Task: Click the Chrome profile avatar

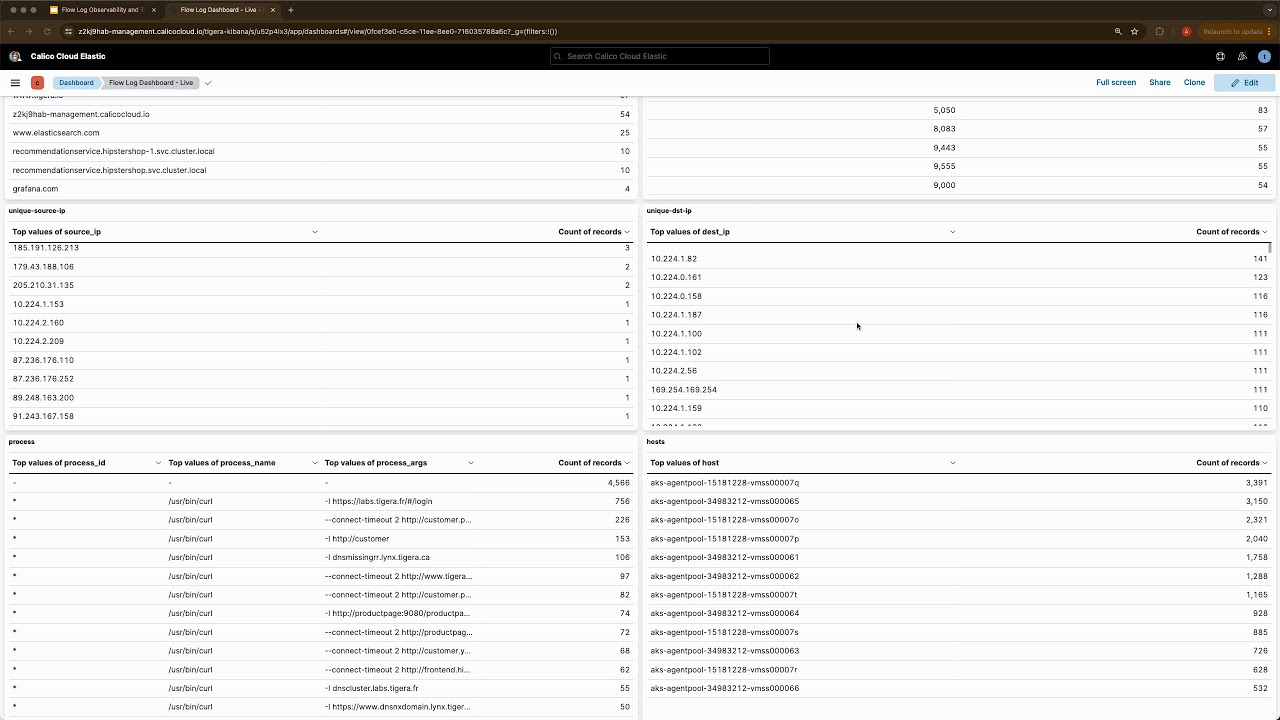Action: tap(1186, 31)
